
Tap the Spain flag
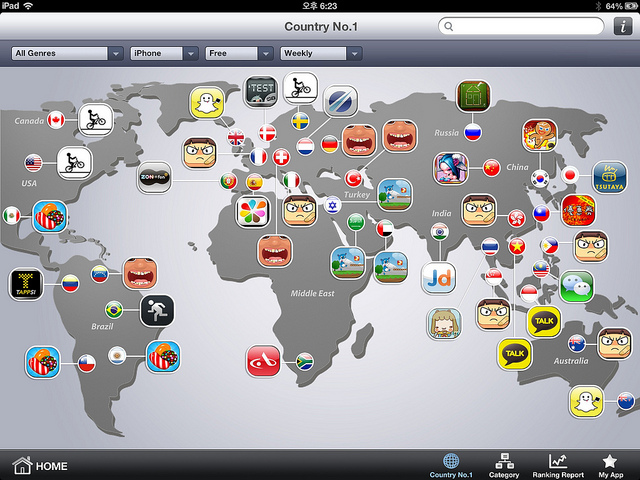tap(255, 182)
